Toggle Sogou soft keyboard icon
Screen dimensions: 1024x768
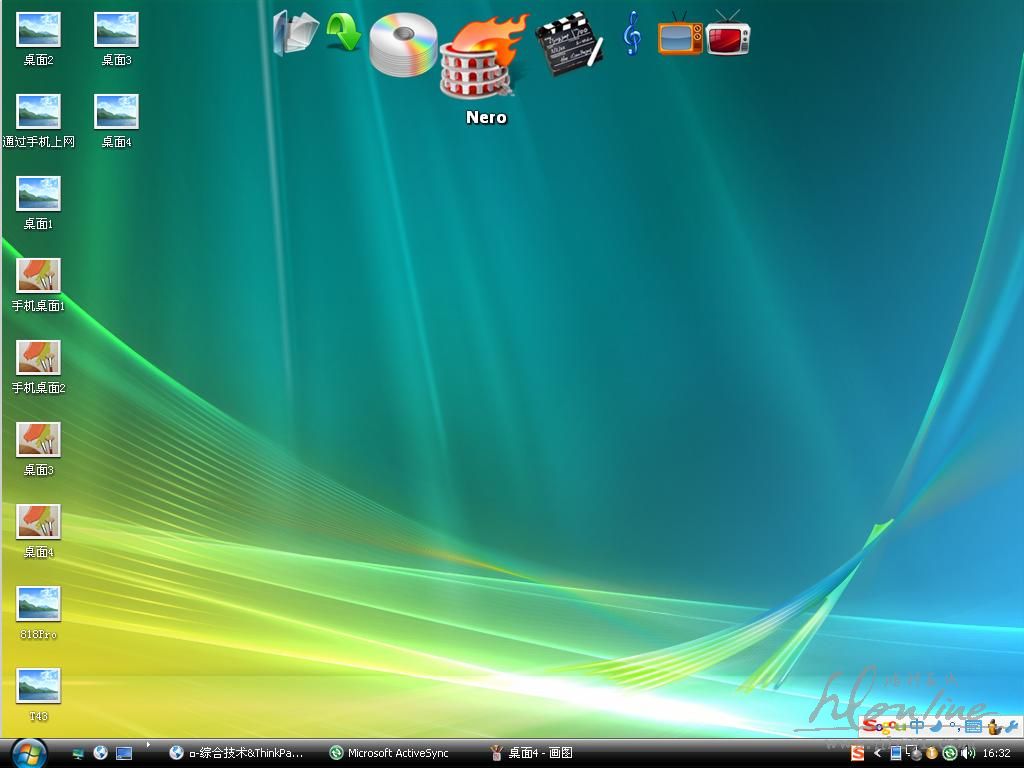[x=972, y=726]
